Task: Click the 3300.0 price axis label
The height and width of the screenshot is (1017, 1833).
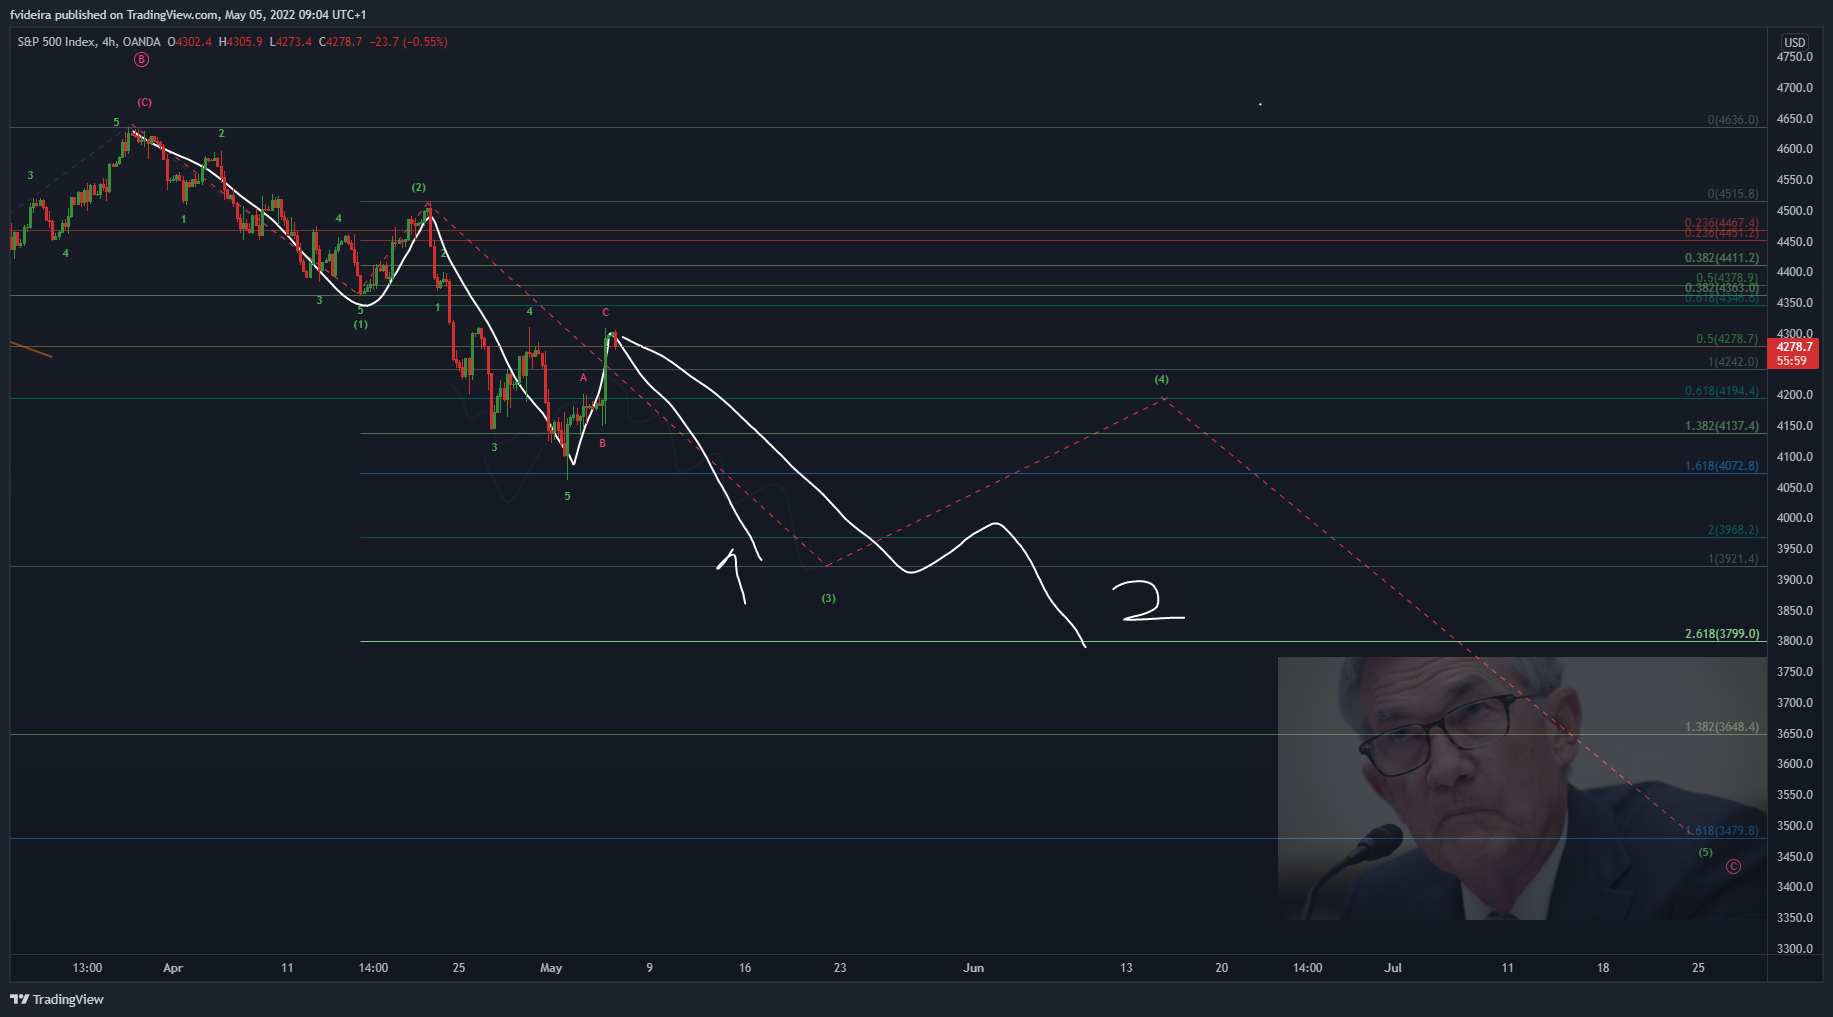Action: click(1795, 949)
